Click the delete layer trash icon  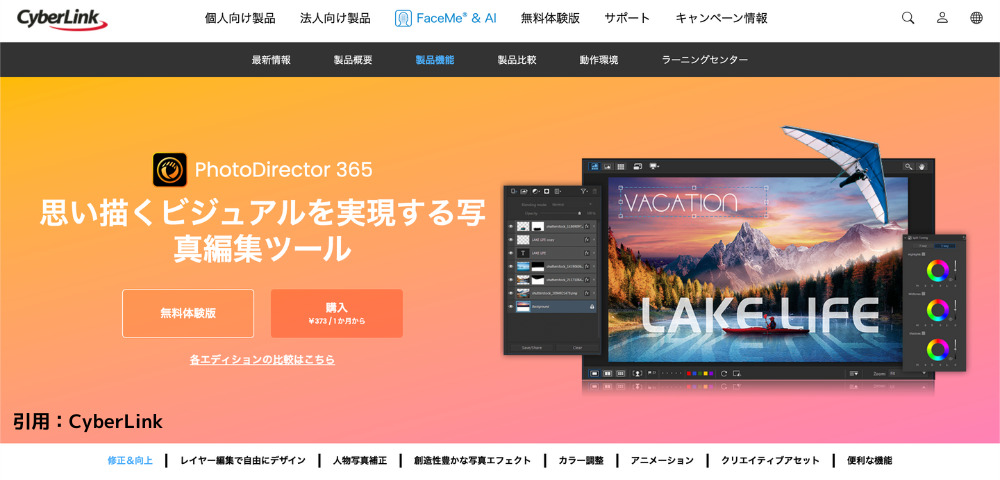(594, 191)
